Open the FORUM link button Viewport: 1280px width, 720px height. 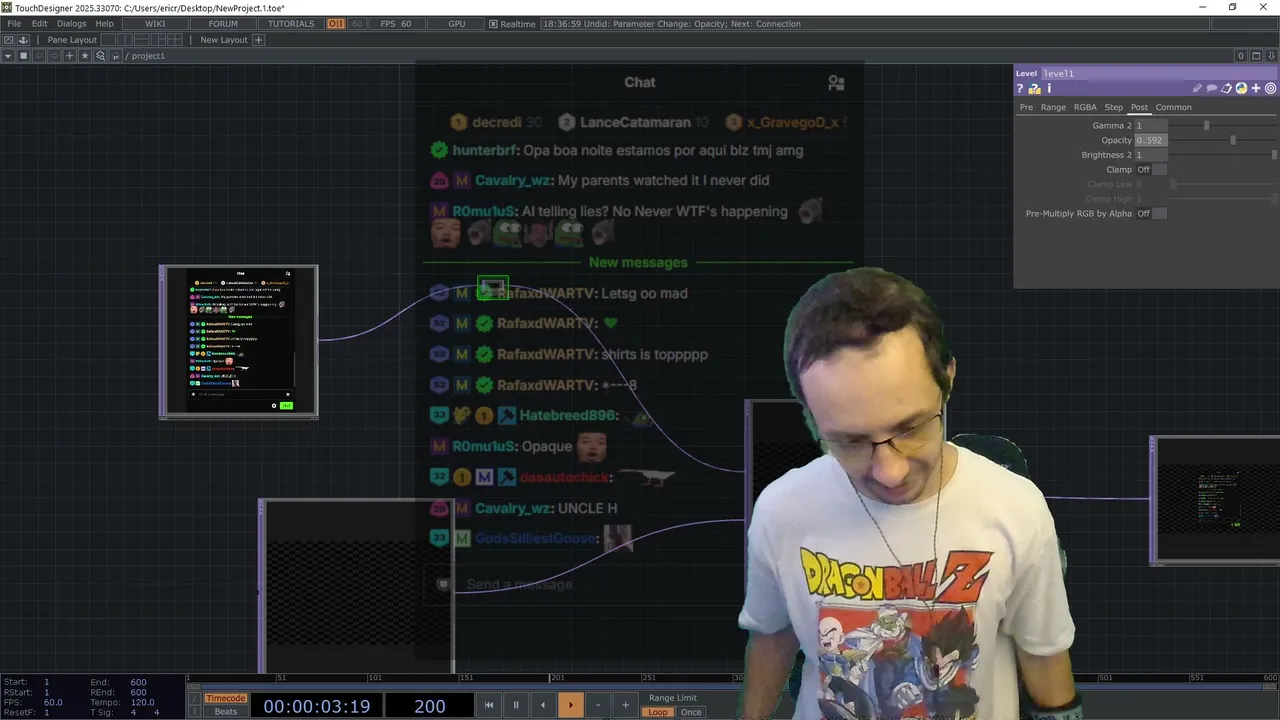click(x=223, y=24)
